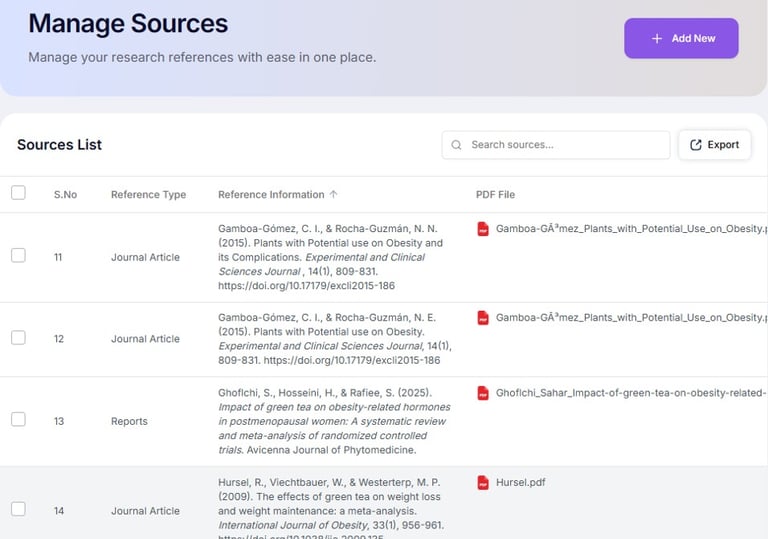Screen dimensions: 768x539
Task: Check the box for source row 12
Action: (18, 338)
